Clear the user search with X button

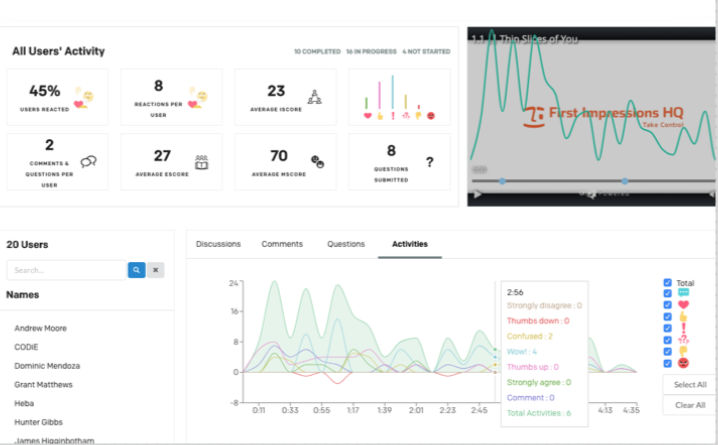pyautogui.click(x=156, y=270)
